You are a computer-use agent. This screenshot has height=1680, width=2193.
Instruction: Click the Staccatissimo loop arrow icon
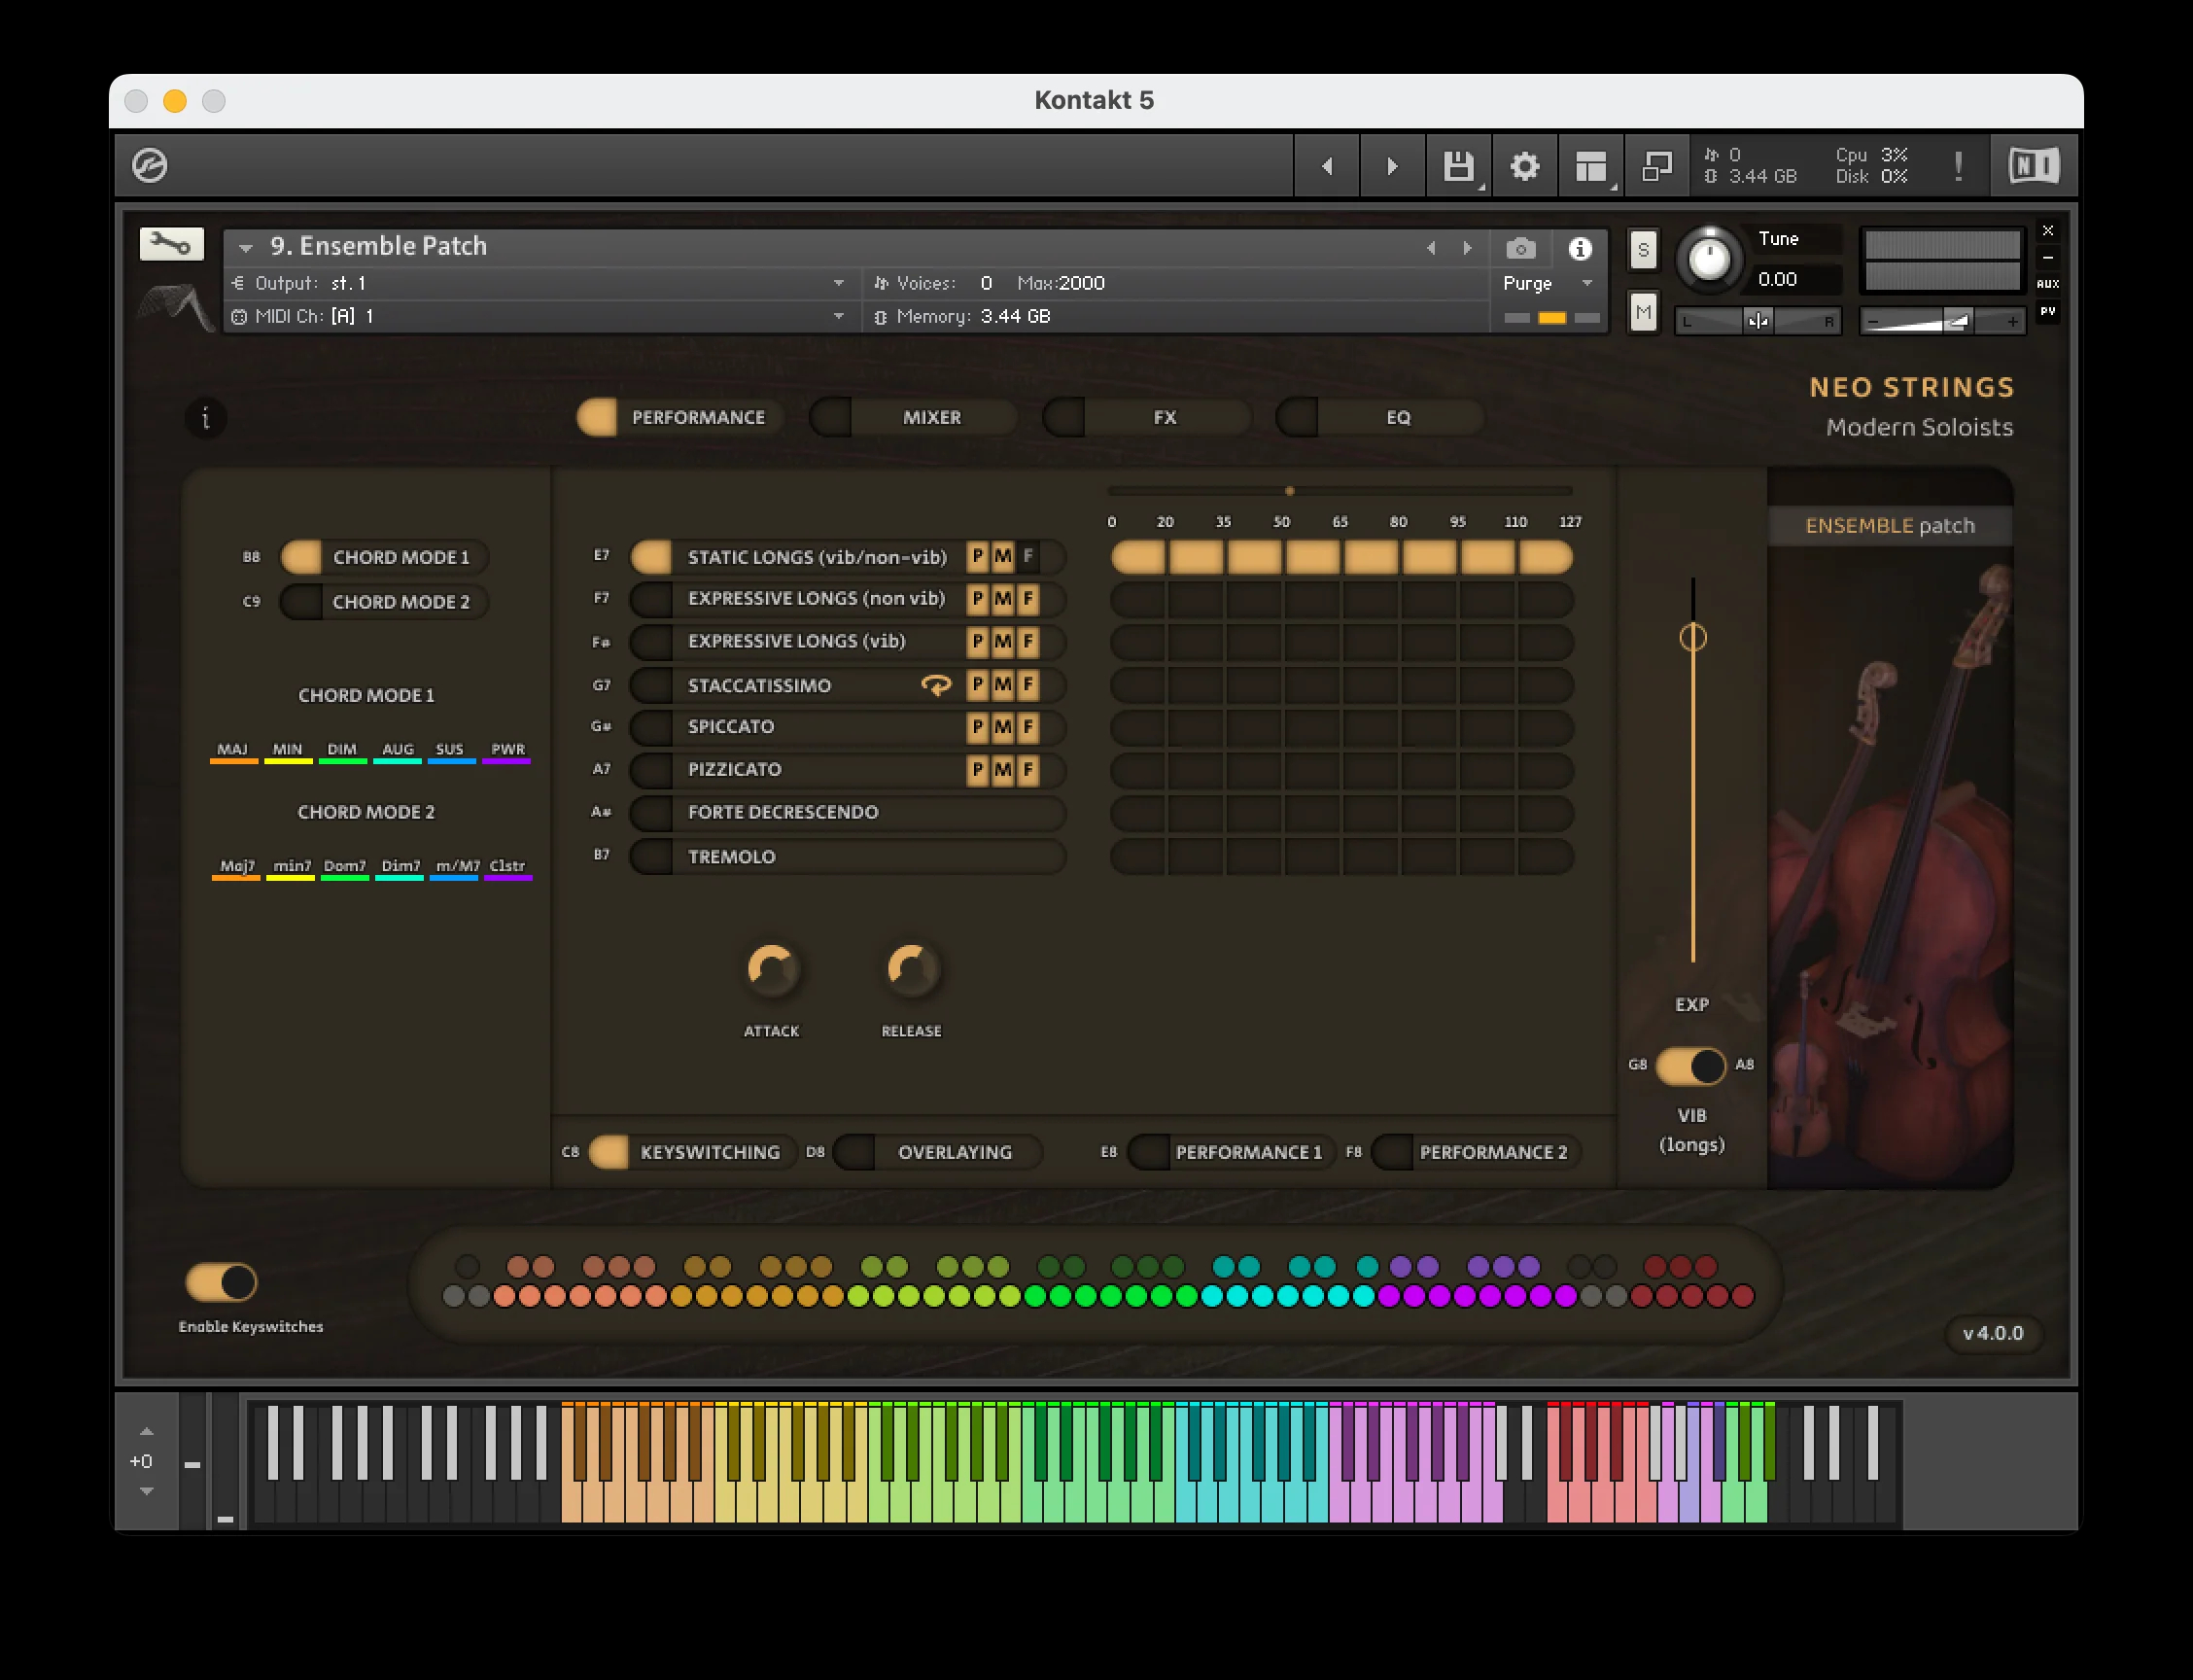tap(936, 685)
